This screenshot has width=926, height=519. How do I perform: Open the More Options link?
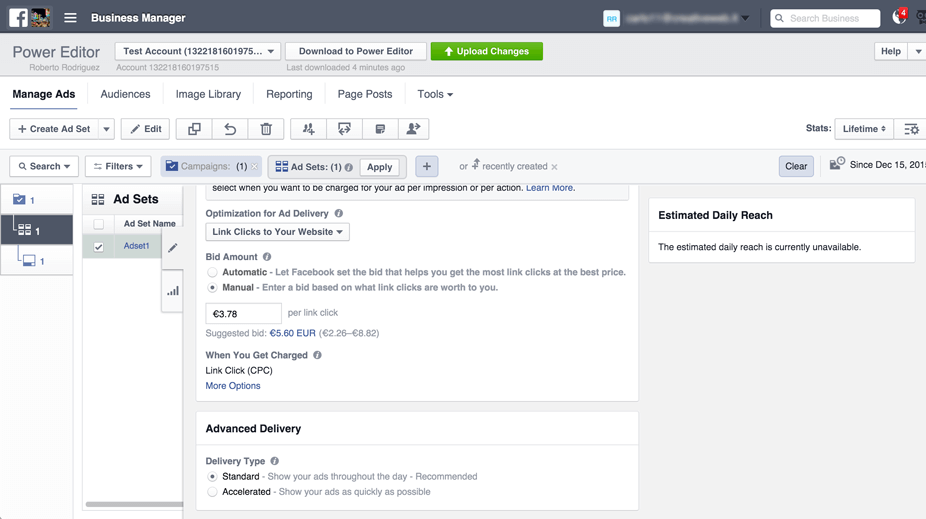click(233, 386)
